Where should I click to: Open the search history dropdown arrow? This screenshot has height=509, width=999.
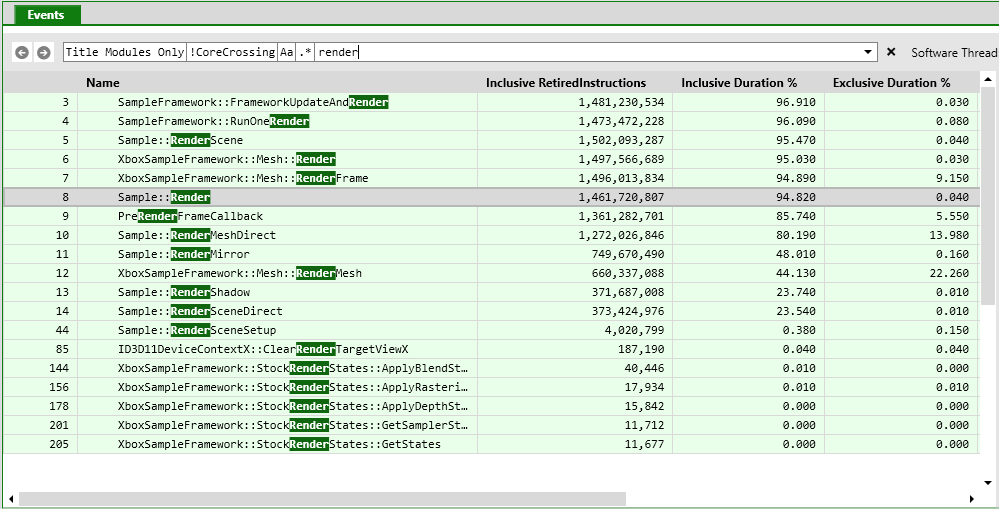pyautogui.click(x=868, y=52)
